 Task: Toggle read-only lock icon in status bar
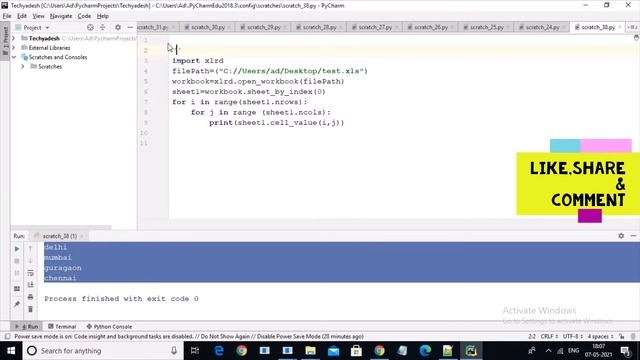pyautogui.click(x=621, y=336)
